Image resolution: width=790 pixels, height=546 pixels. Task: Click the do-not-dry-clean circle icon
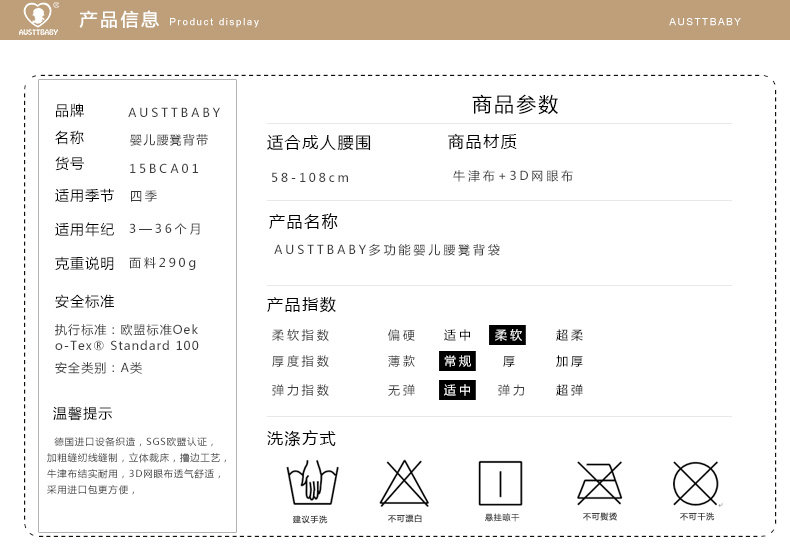(695, 484)
